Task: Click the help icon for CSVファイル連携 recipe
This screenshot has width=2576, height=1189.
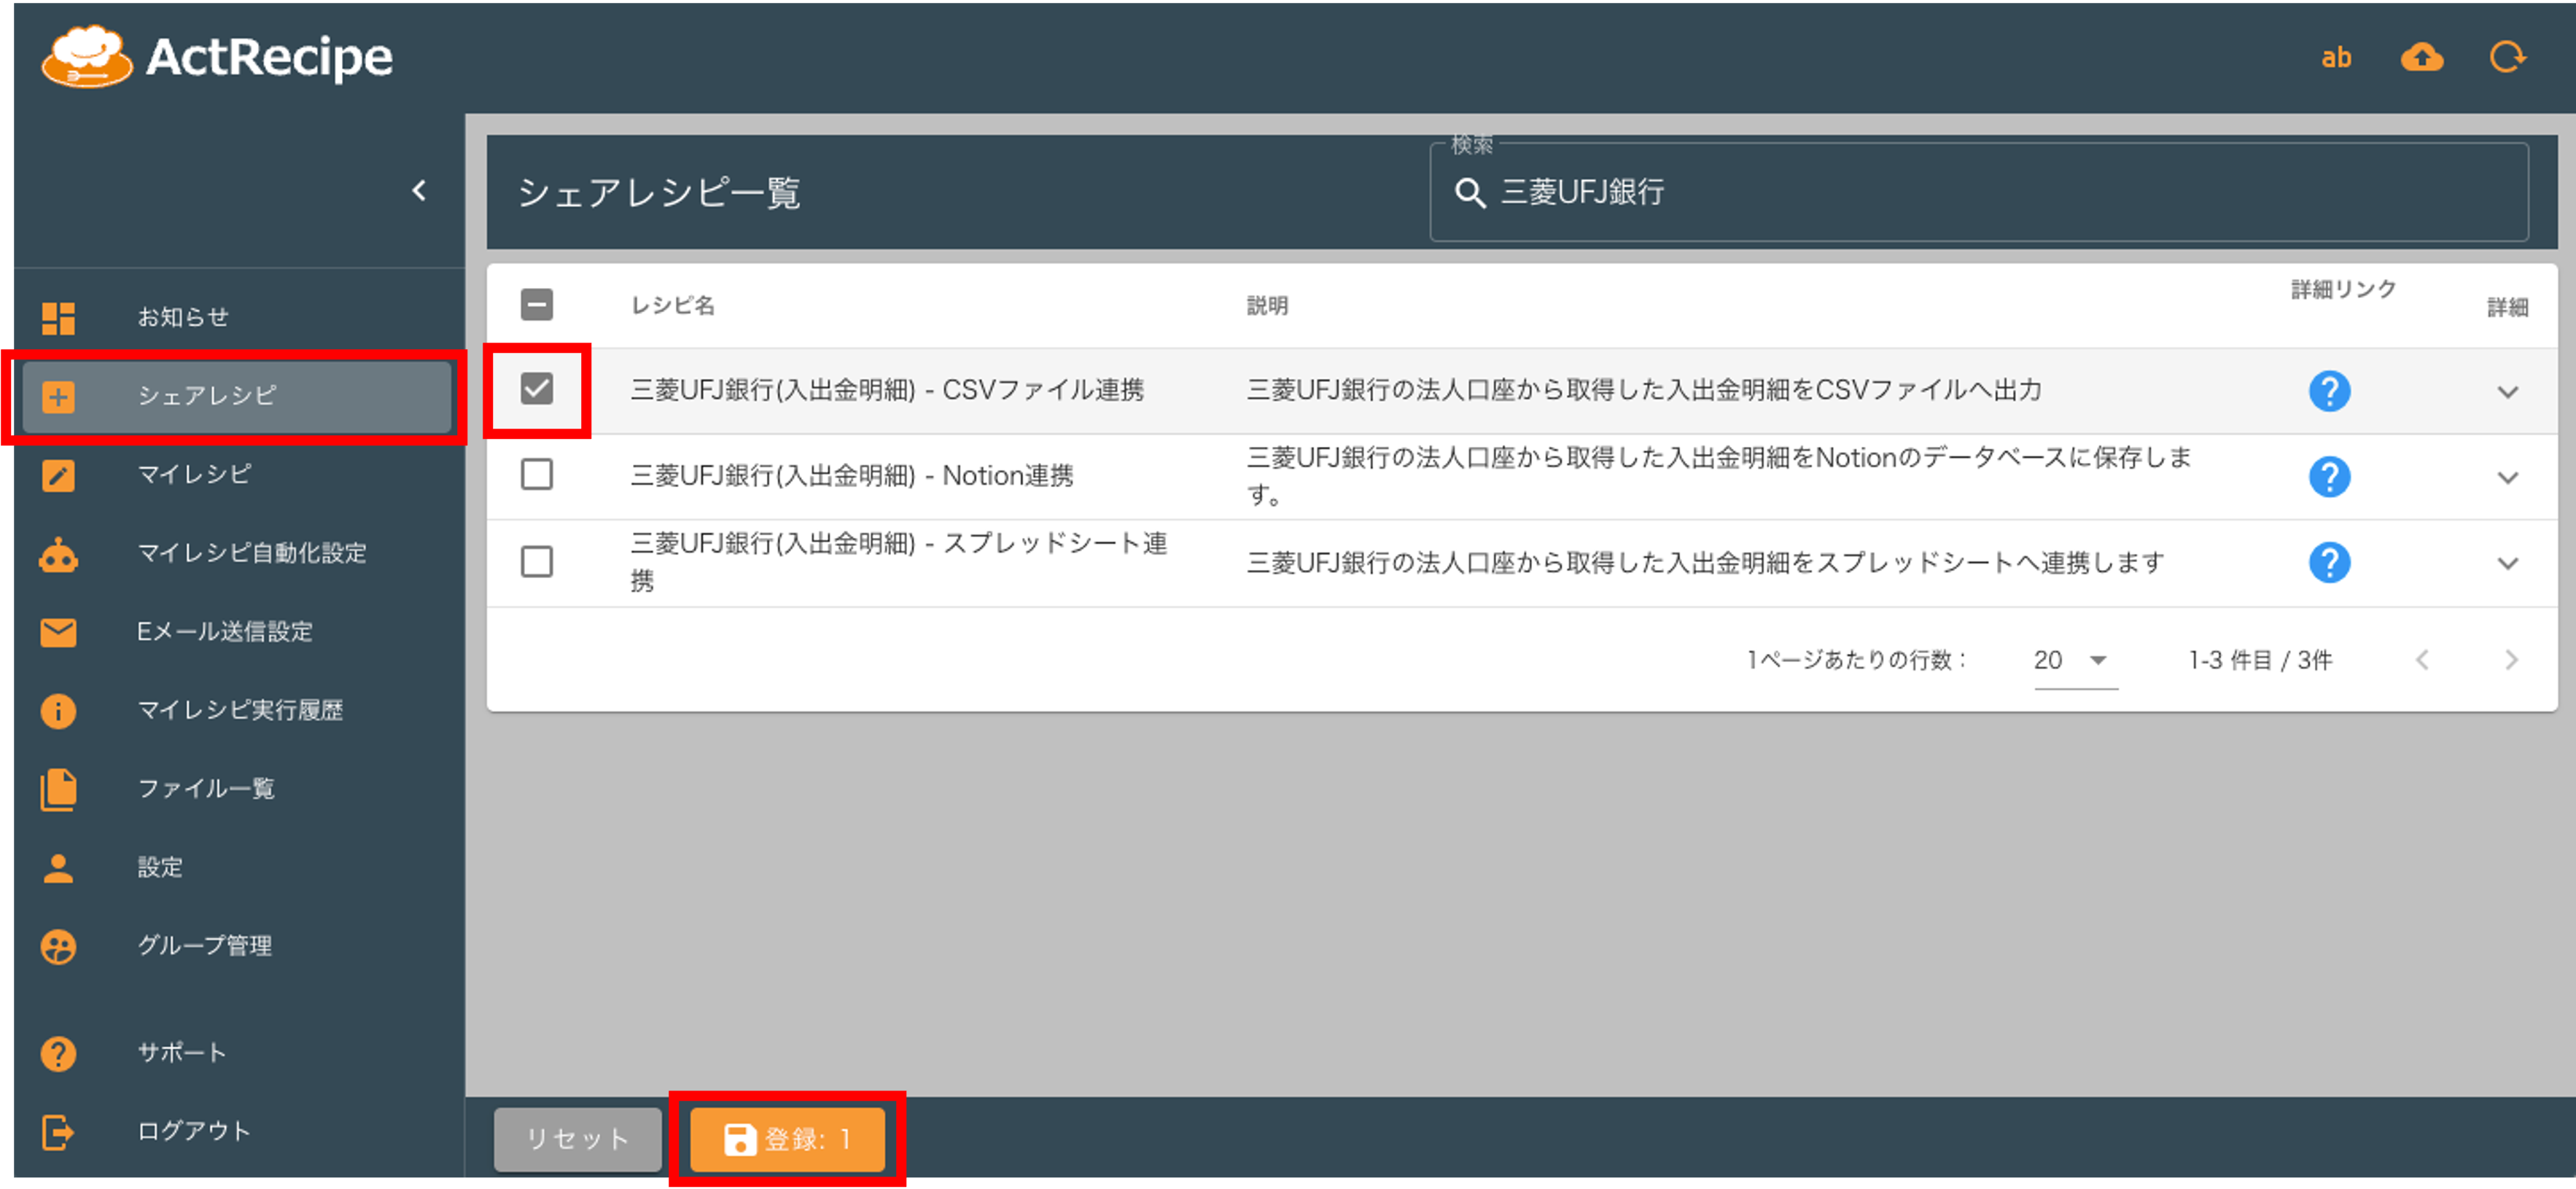Action: (2330, 391)
